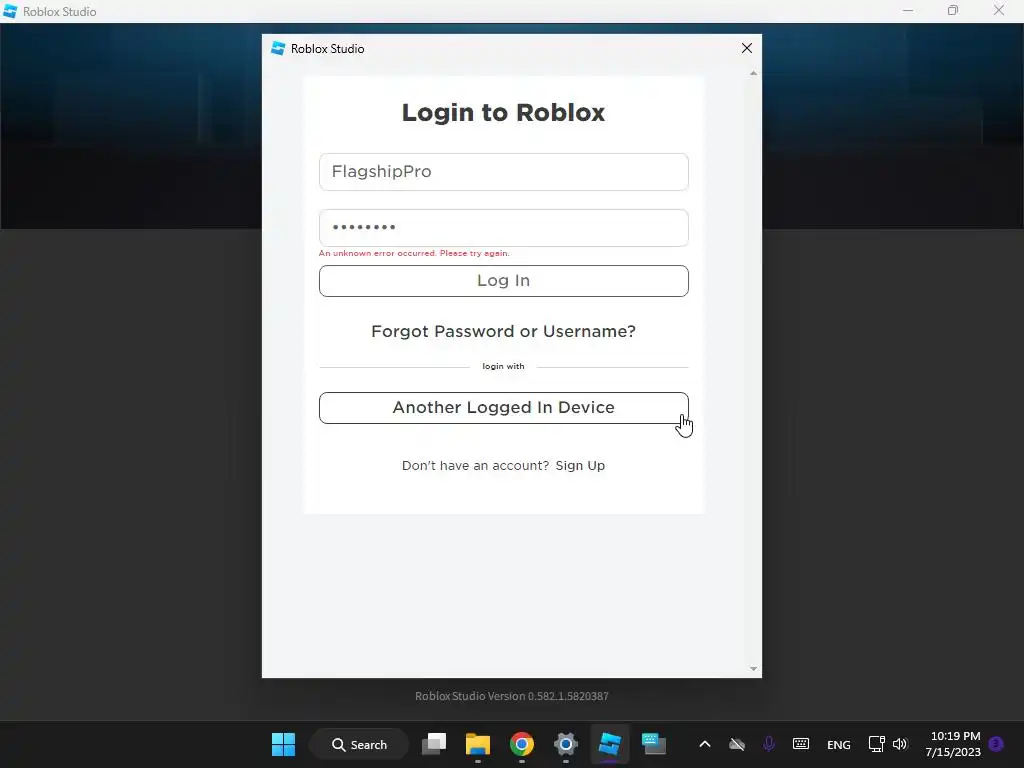Click the login dialog scroll down arrow

click(753, 669)
